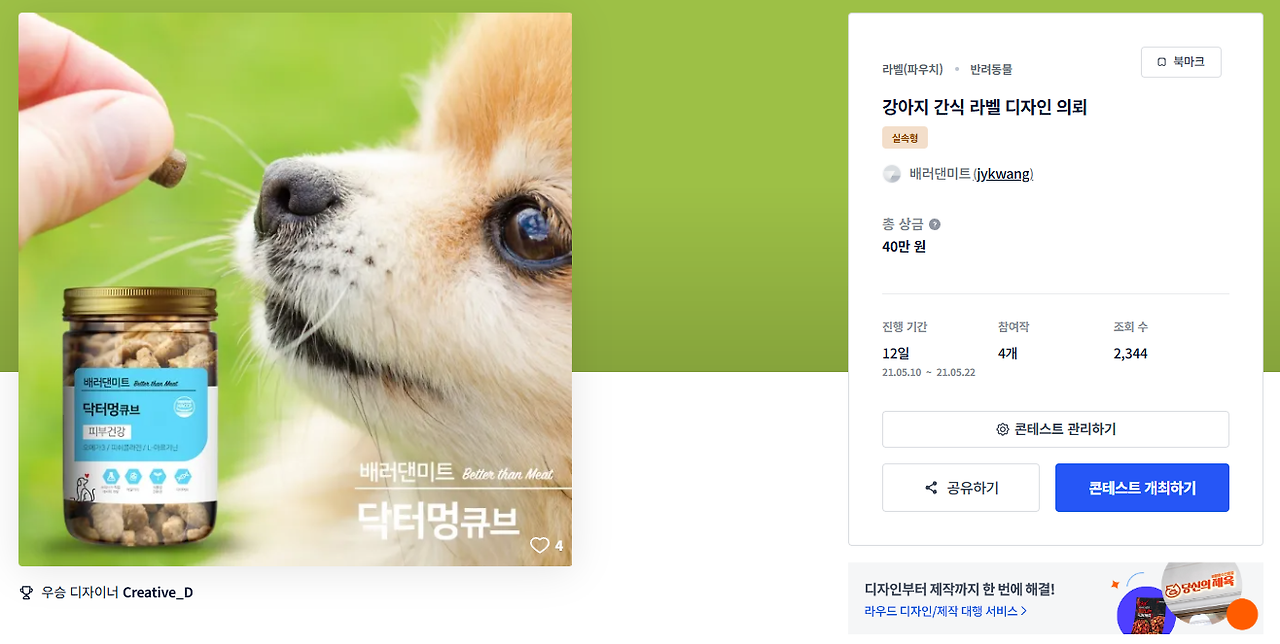Open the winning dog snack design image
The image size is (1280, 644).
tap(295, 289)
